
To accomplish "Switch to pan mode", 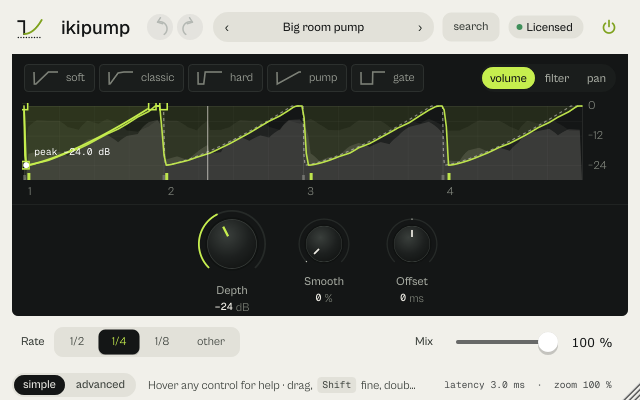I will [x=596, y=78].
